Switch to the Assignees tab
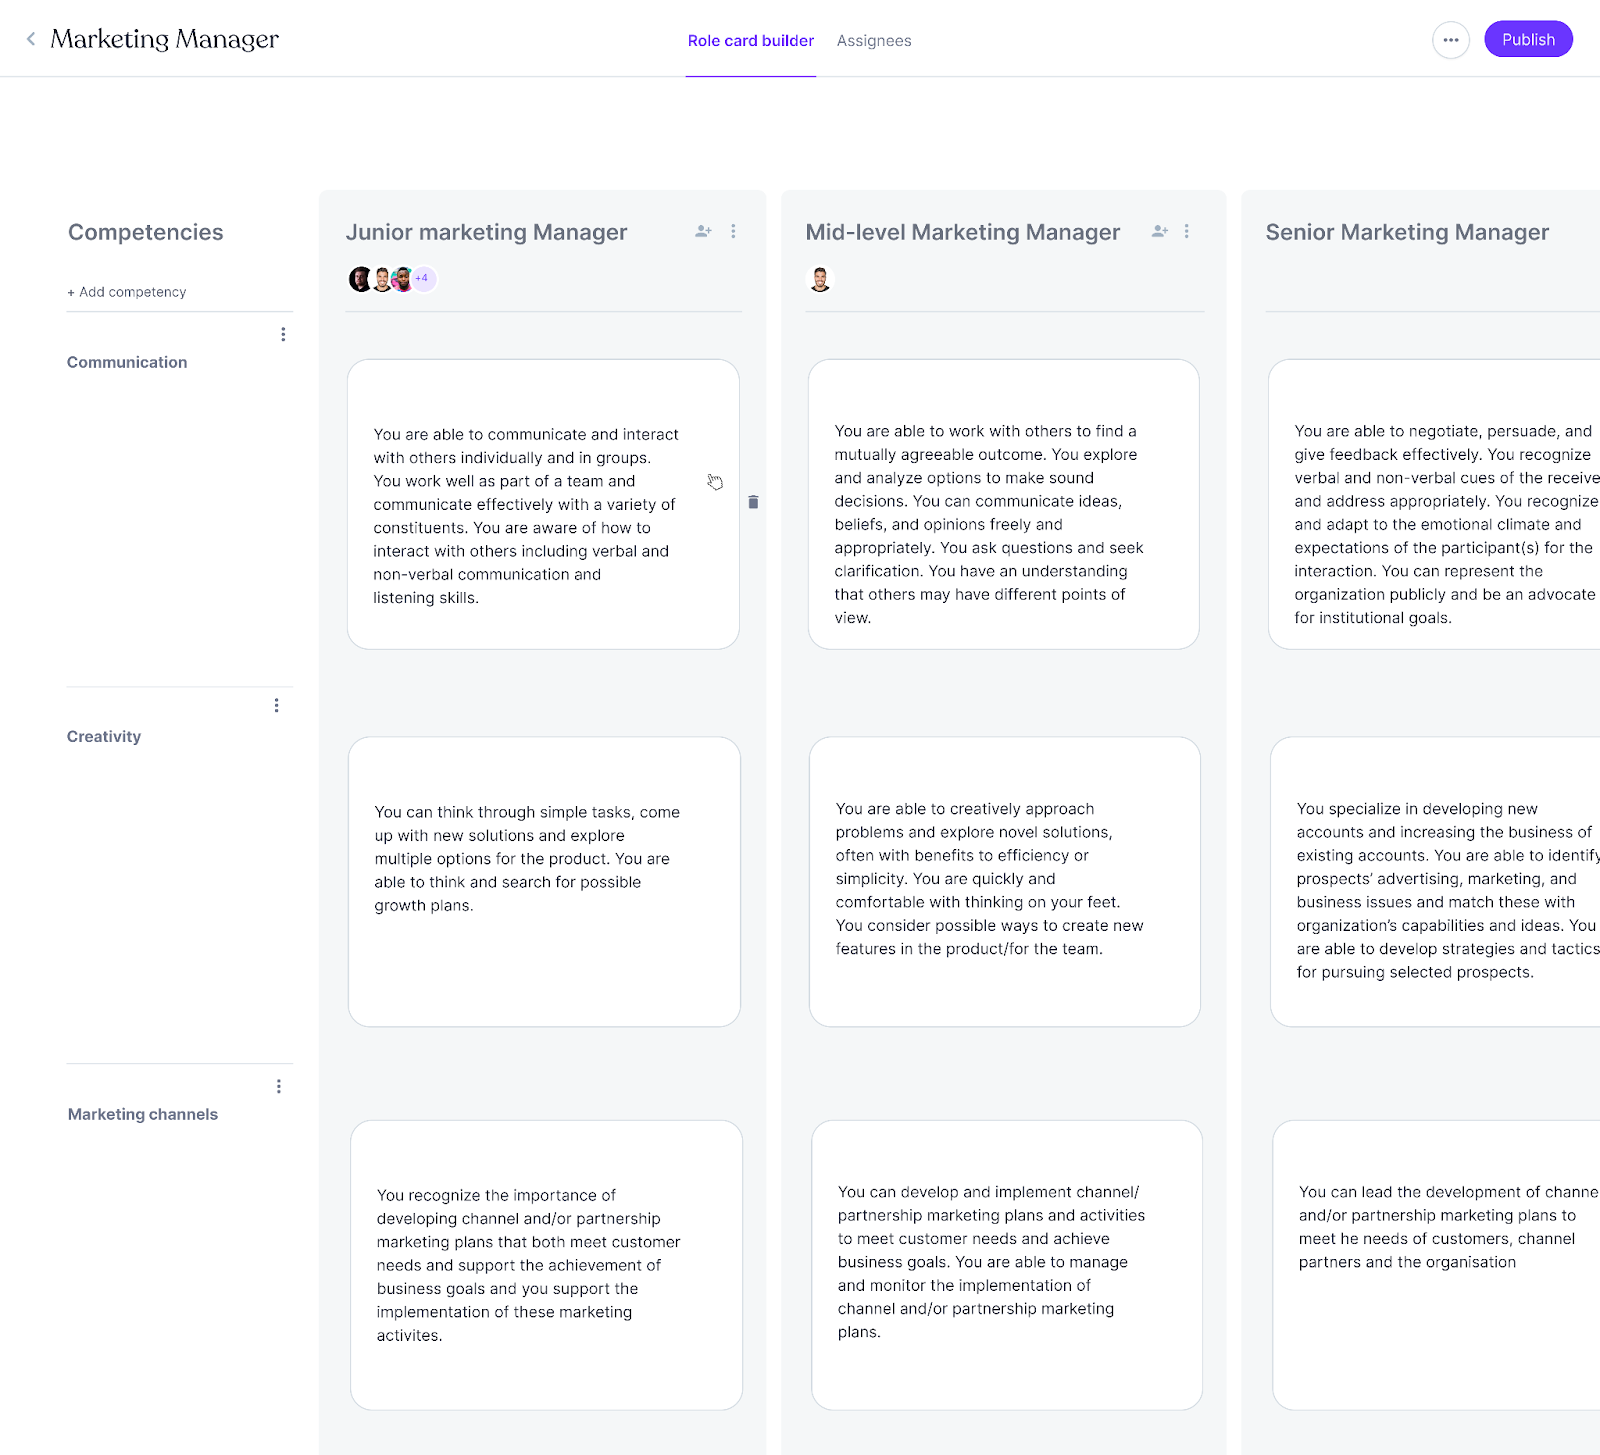1600x1455 pixels. (873, 41)
